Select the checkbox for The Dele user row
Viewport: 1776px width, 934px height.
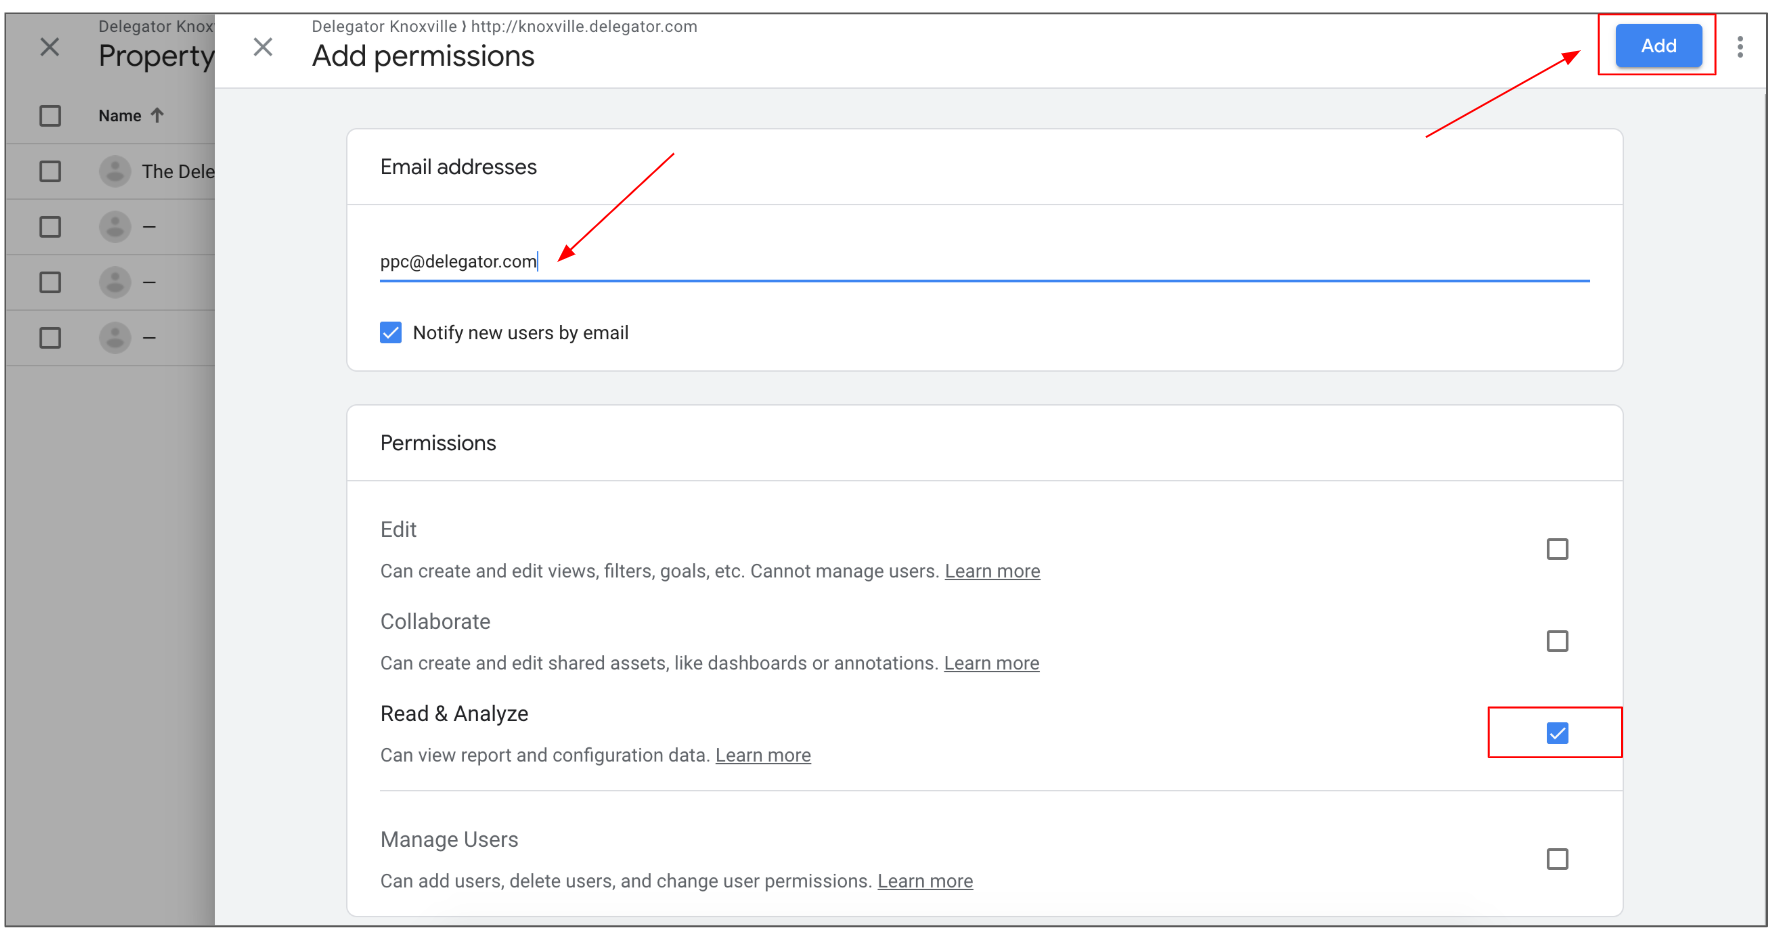click(50, 172)
